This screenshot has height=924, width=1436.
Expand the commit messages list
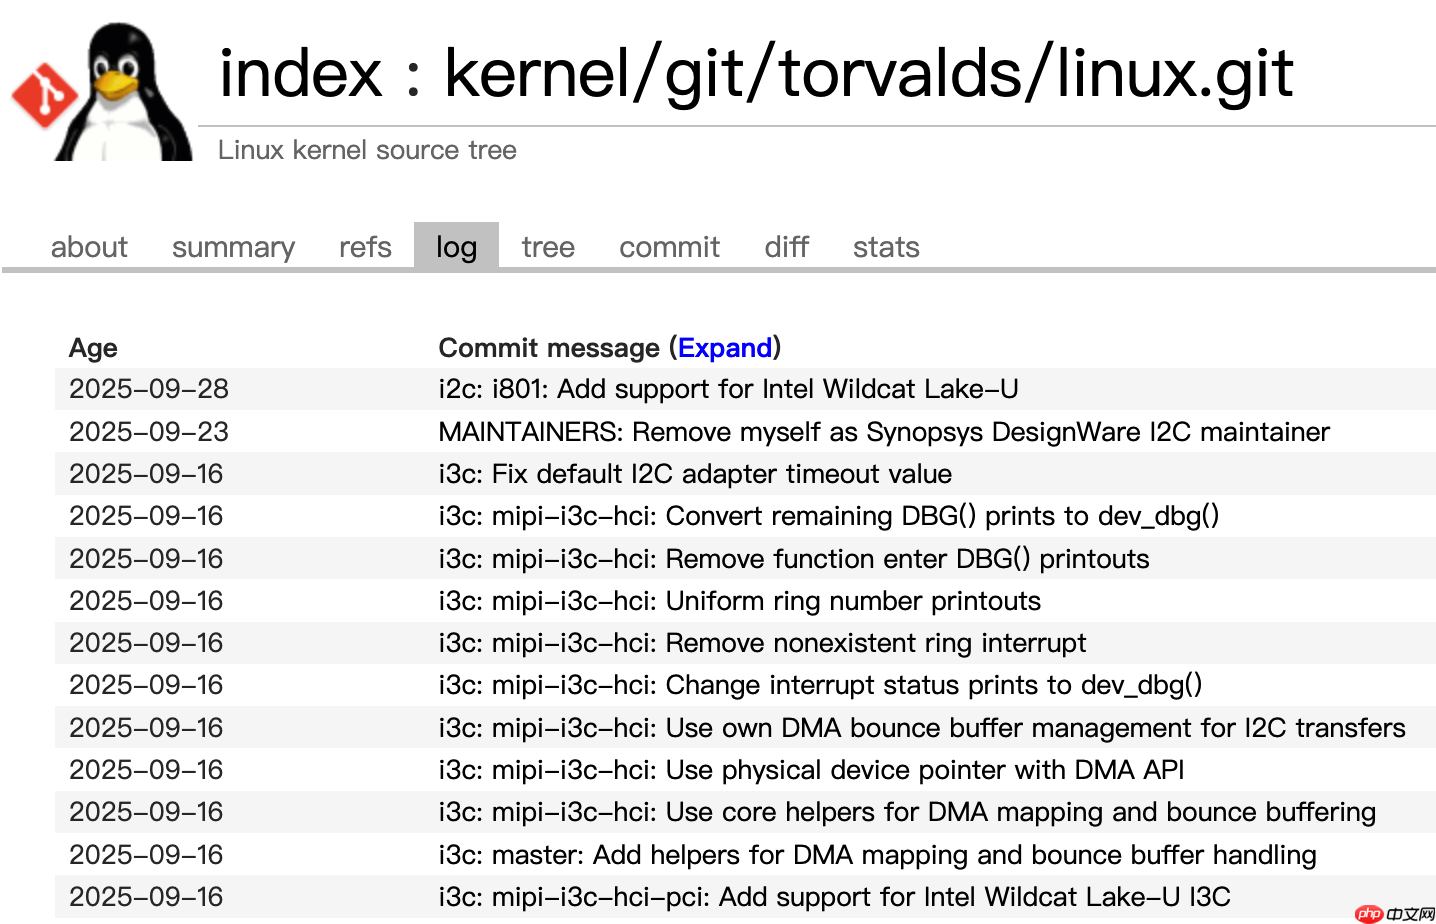(725, 348)
